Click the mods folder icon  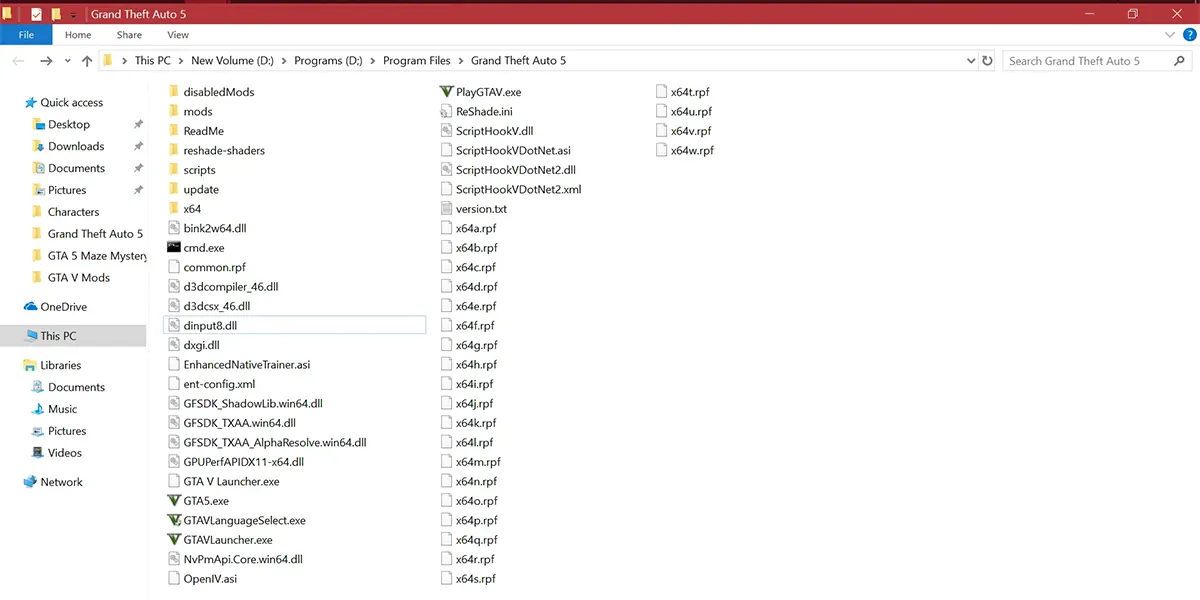[174, 111]
